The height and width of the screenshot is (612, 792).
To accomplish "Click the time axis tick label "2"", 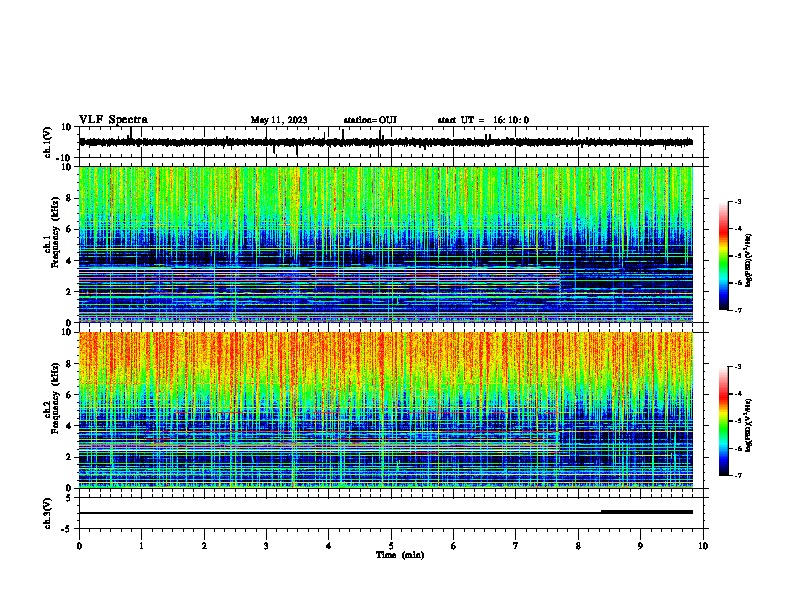I will click(x=204, y=546).
